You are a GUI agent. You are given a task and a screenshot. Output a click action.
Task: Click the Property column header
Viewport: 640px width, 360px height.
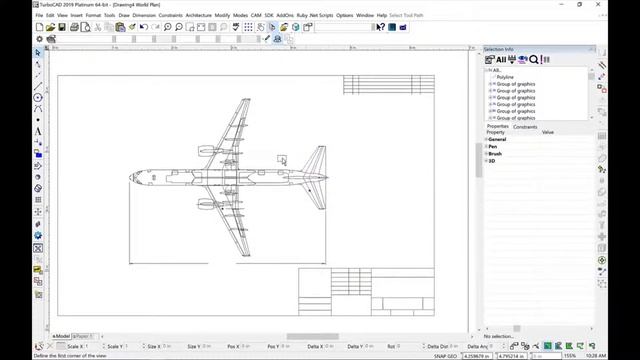pyautogui.click(x=496, y=133)
